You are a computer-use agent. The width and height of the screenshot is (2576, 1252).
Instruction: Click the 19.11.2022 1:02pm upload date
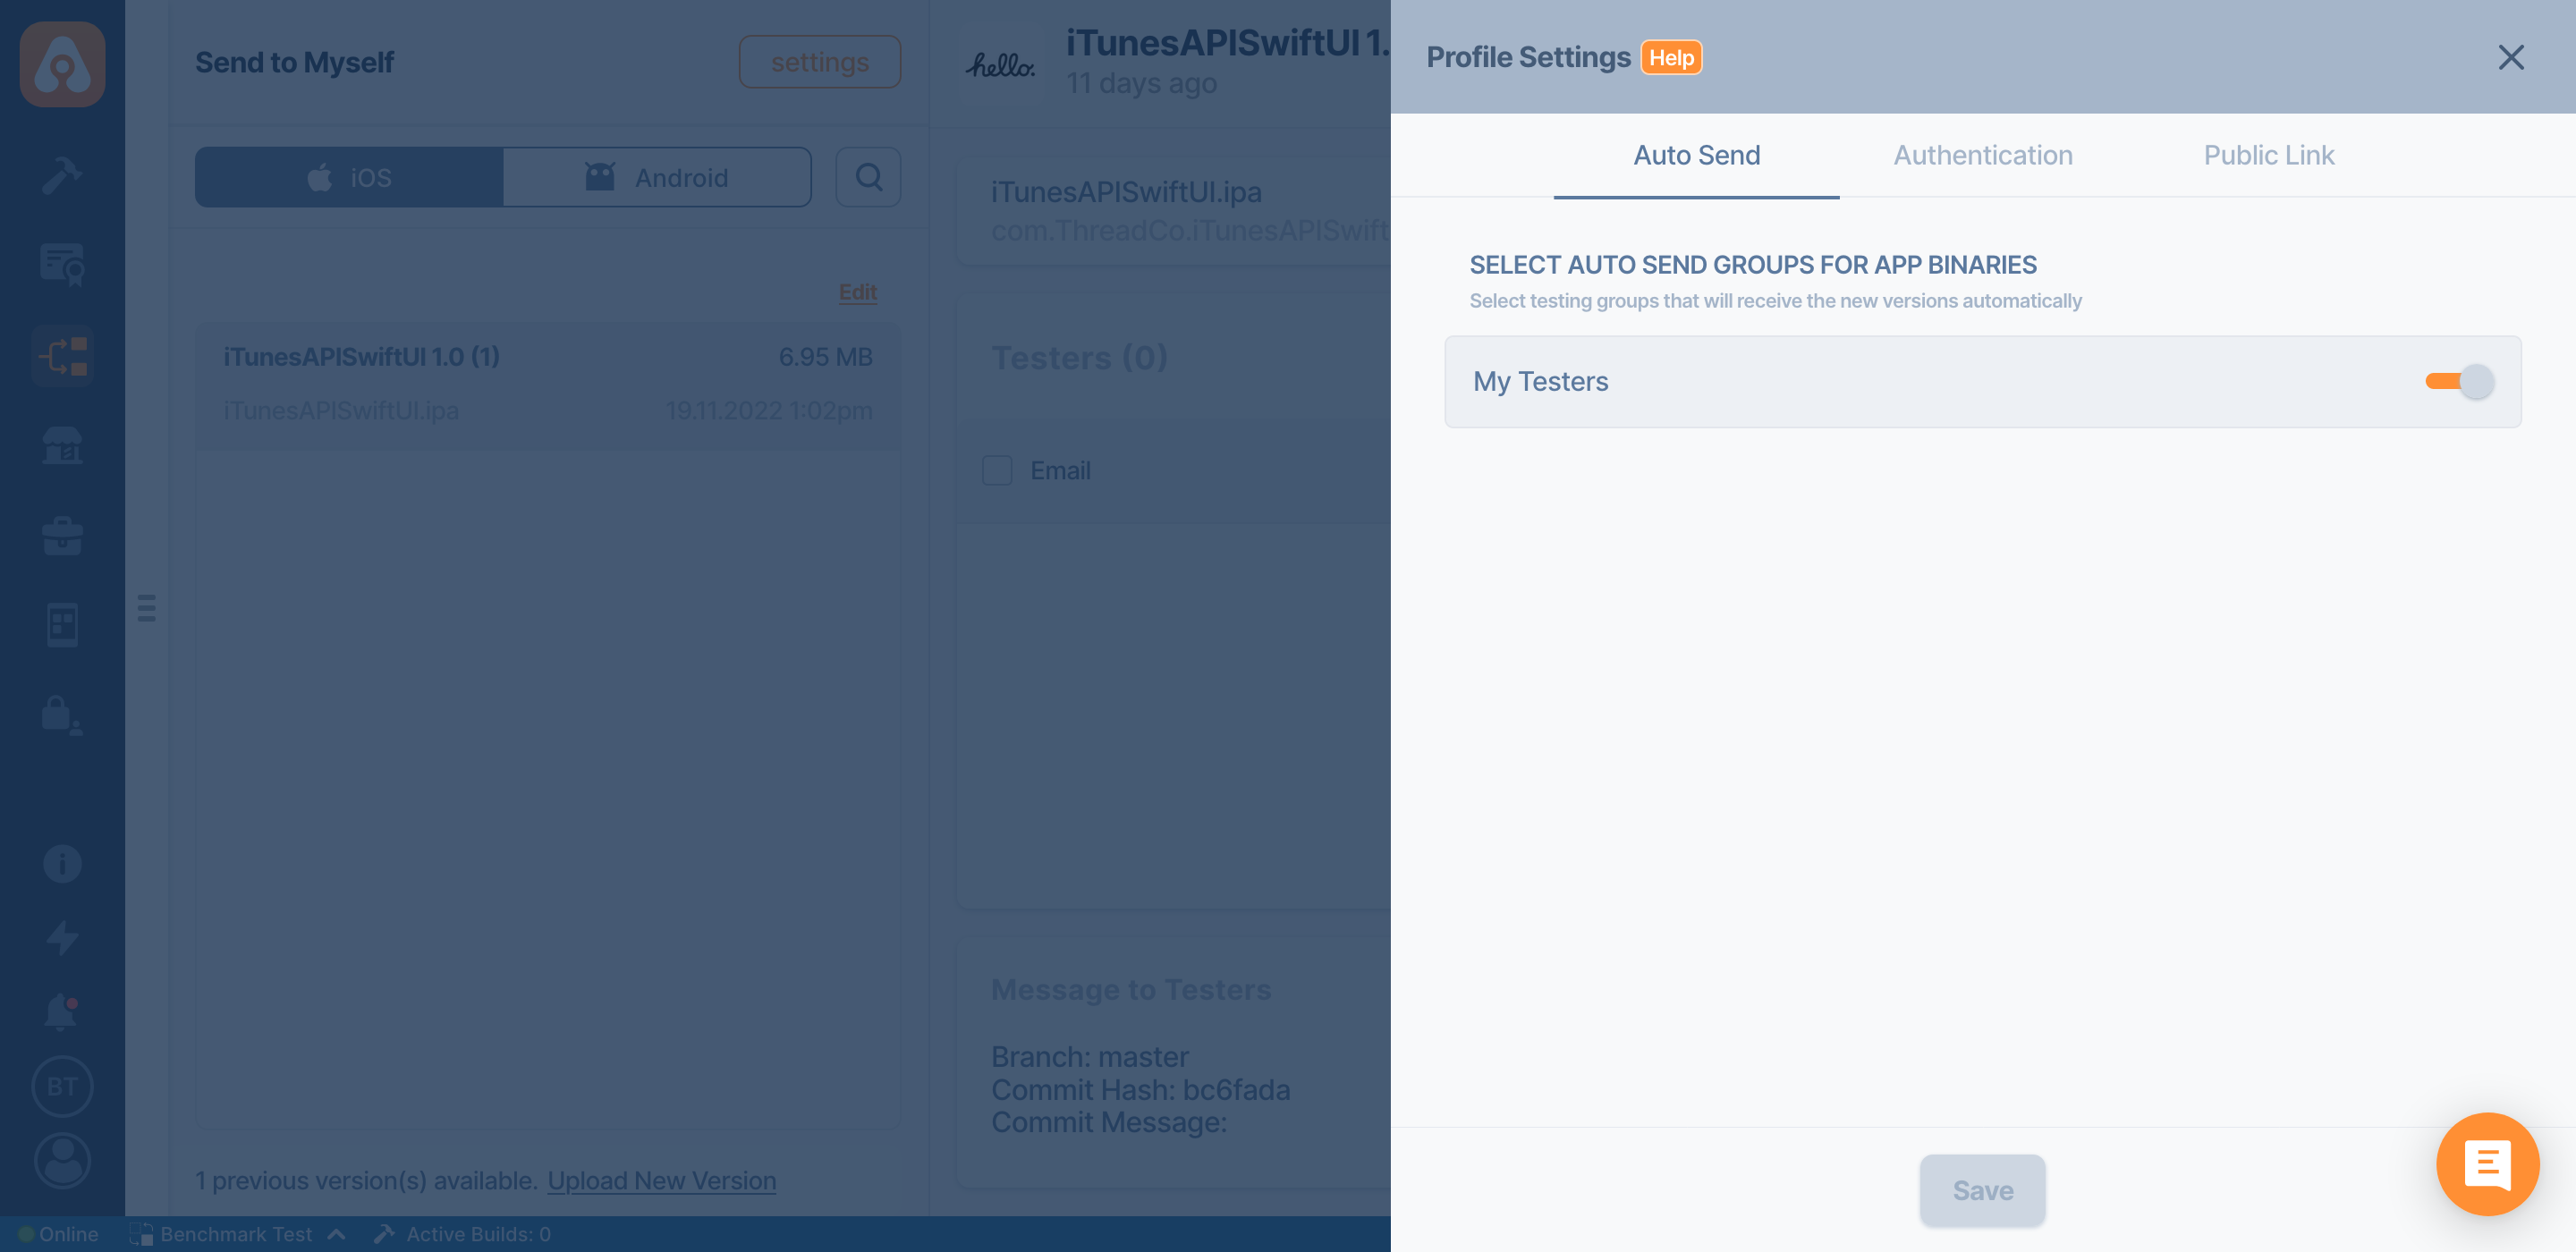tap(769, 410)
